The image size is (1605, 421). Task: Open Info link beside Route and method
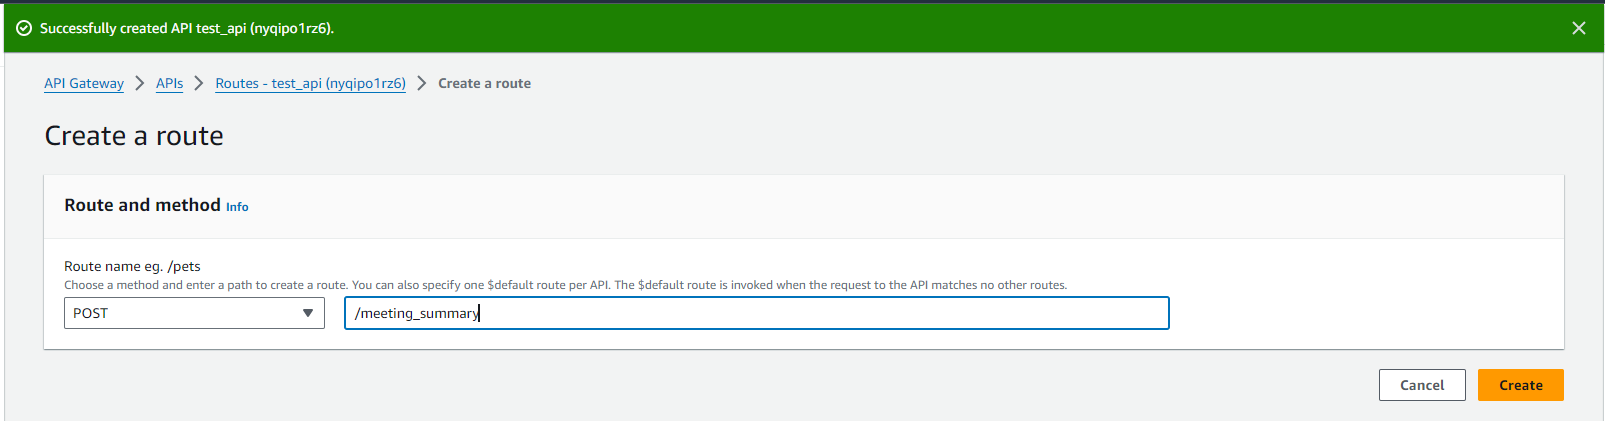[x=237, y=207]
